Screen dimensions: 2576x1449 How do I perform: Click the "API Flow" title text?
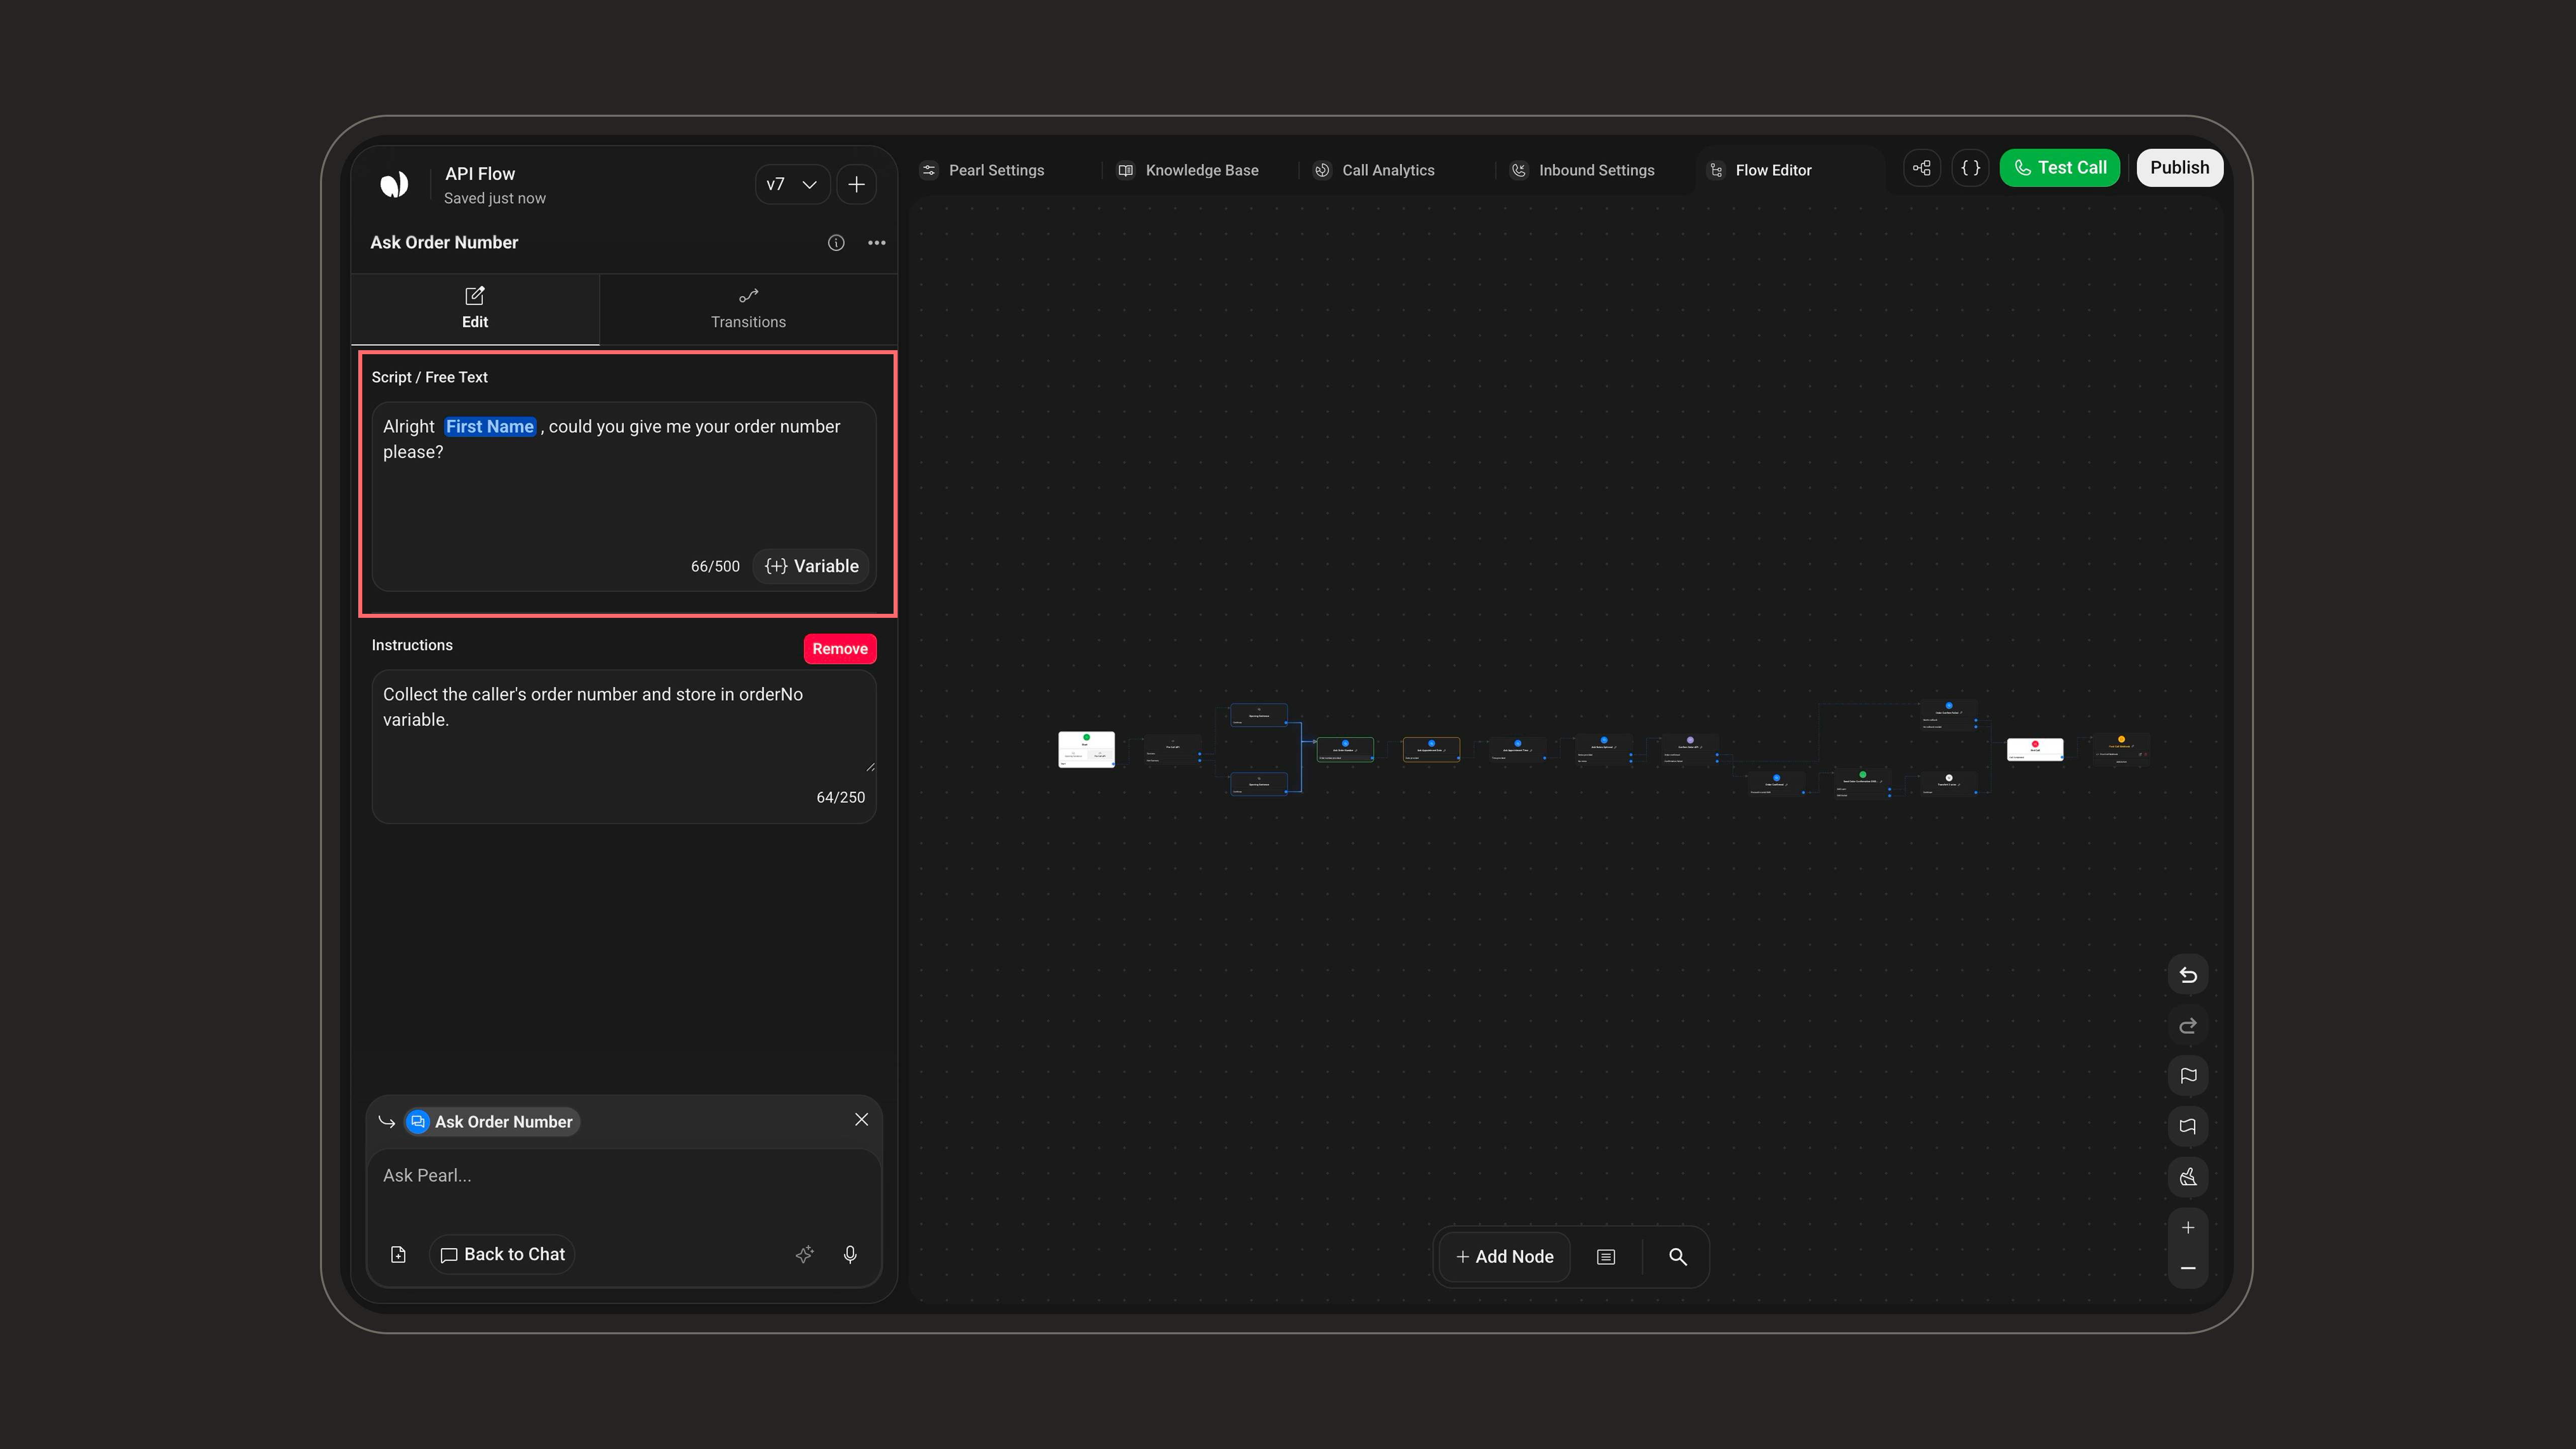tap(480, 174)
